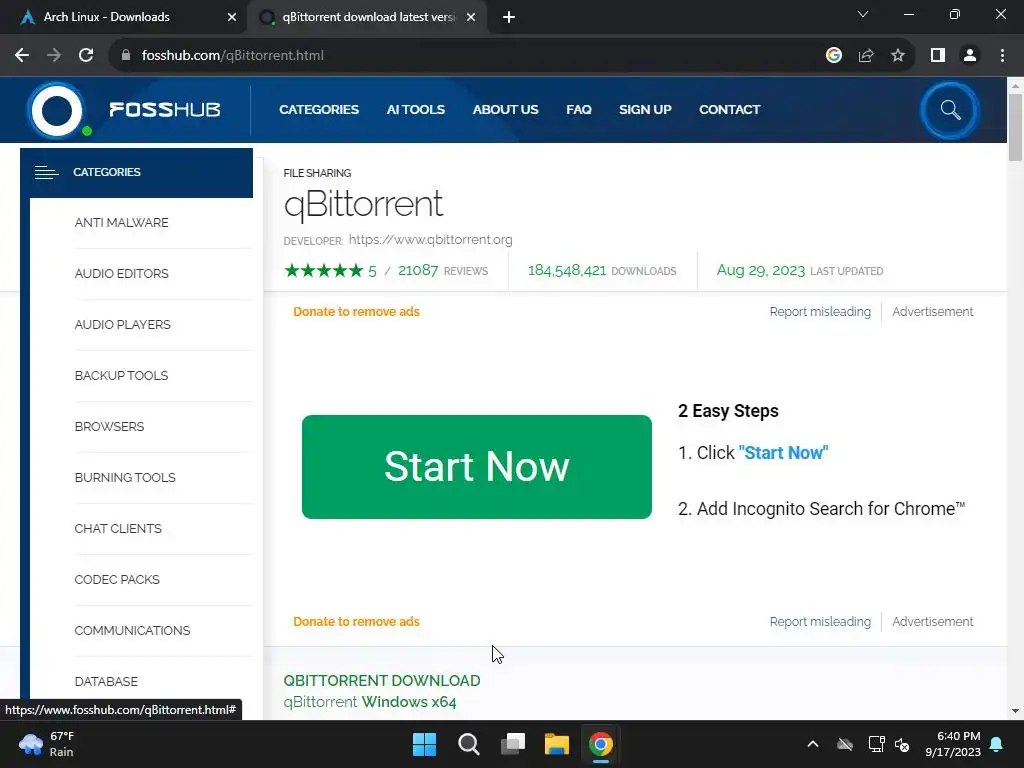Click the page vertical scrollbar thumb
Image resolution: width=1024 pixels, height=768 pixels.
coord(1015,127)
